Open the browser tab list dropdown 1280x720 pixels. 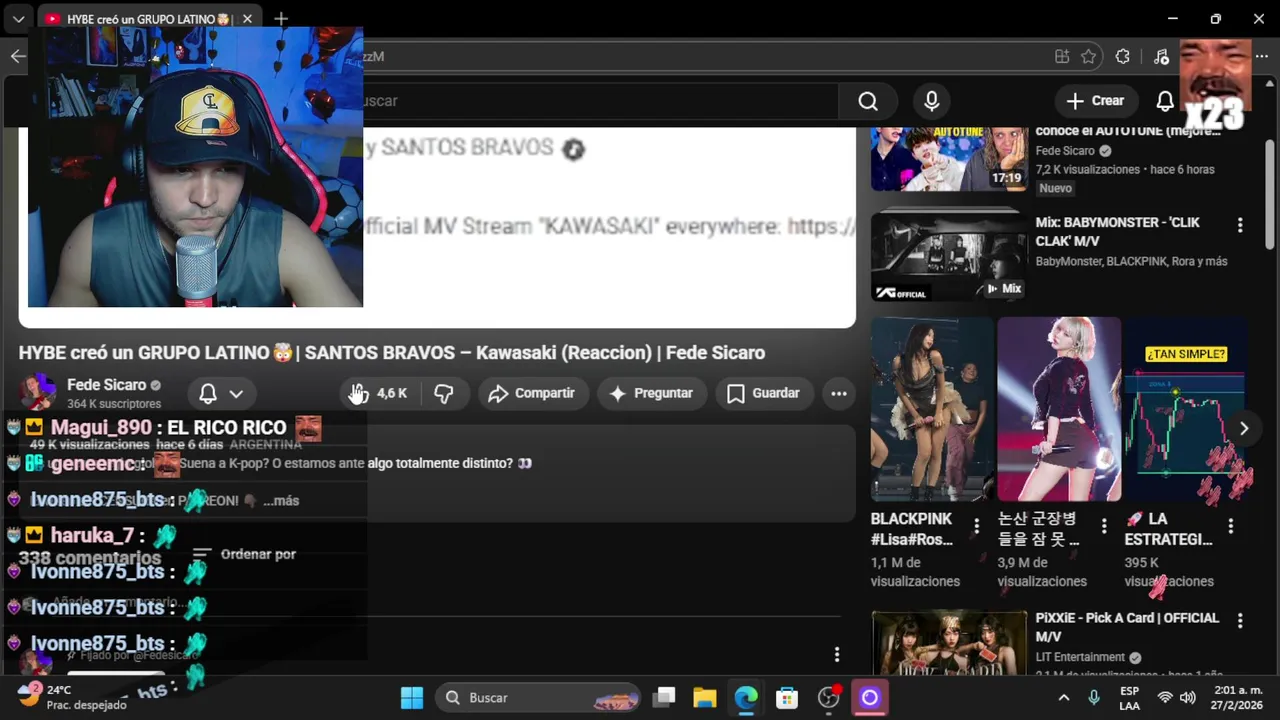[18, 19]
